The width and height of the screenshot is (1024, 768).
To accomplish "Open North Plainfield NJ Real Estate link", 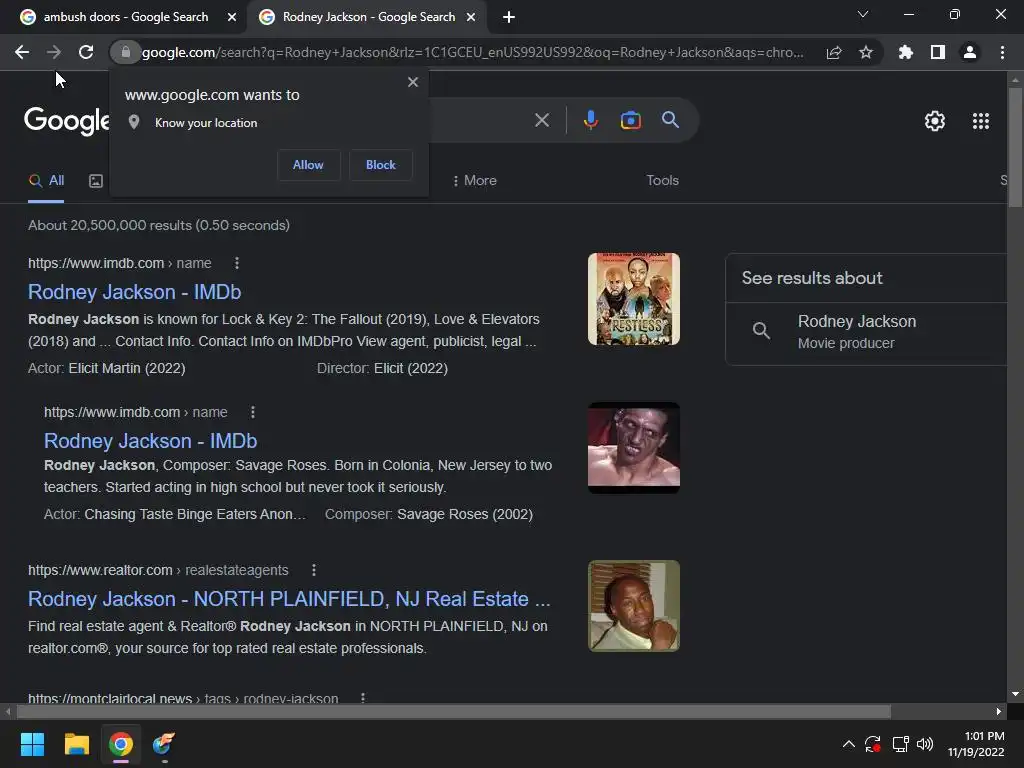I will [289, 599].
